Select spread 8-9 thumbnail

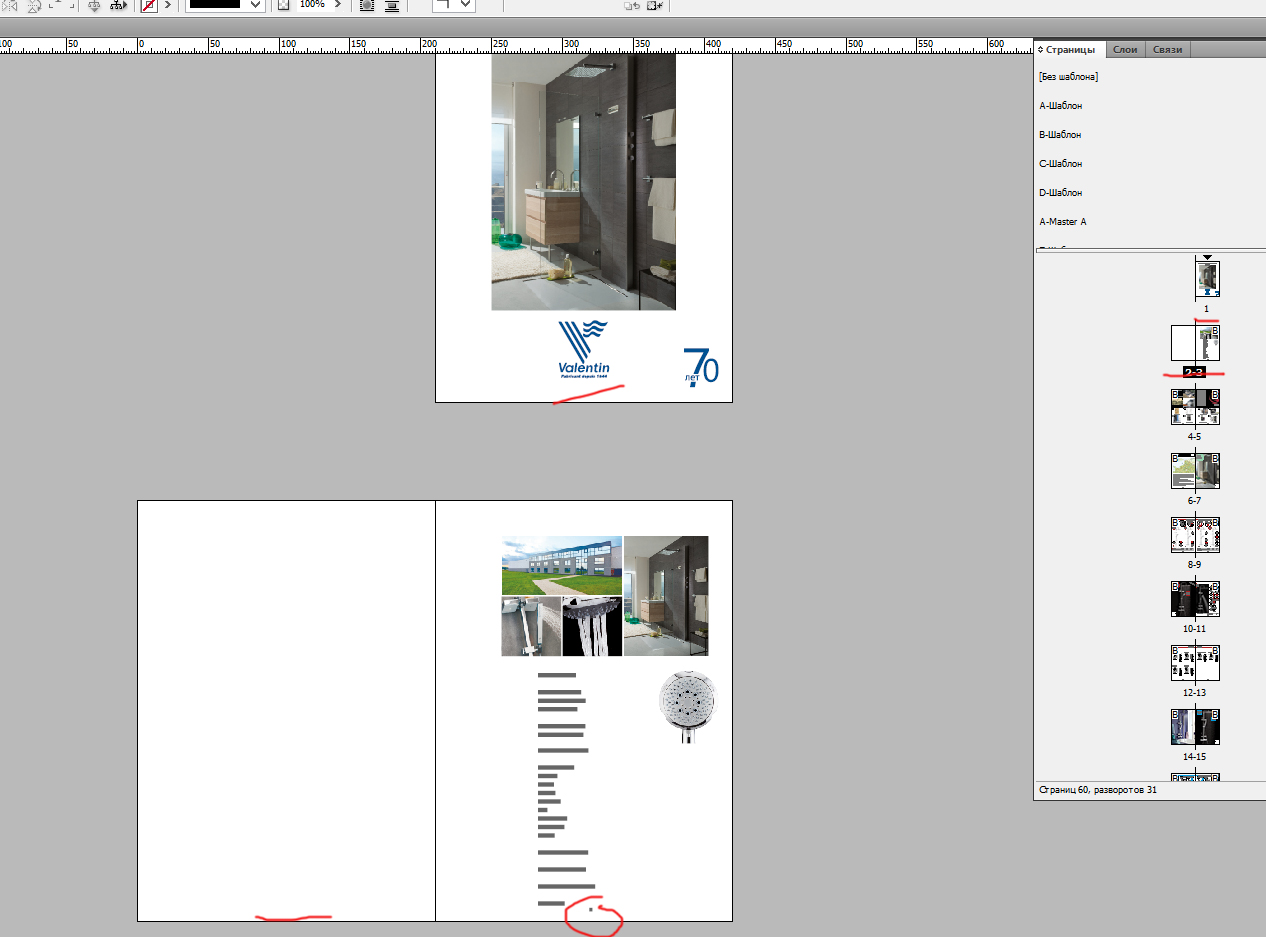pyautogui.click(x=1196, y=535)
